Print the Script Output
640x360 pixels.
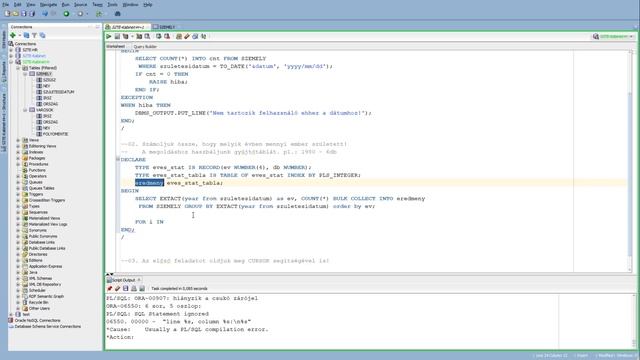[134, 289]
